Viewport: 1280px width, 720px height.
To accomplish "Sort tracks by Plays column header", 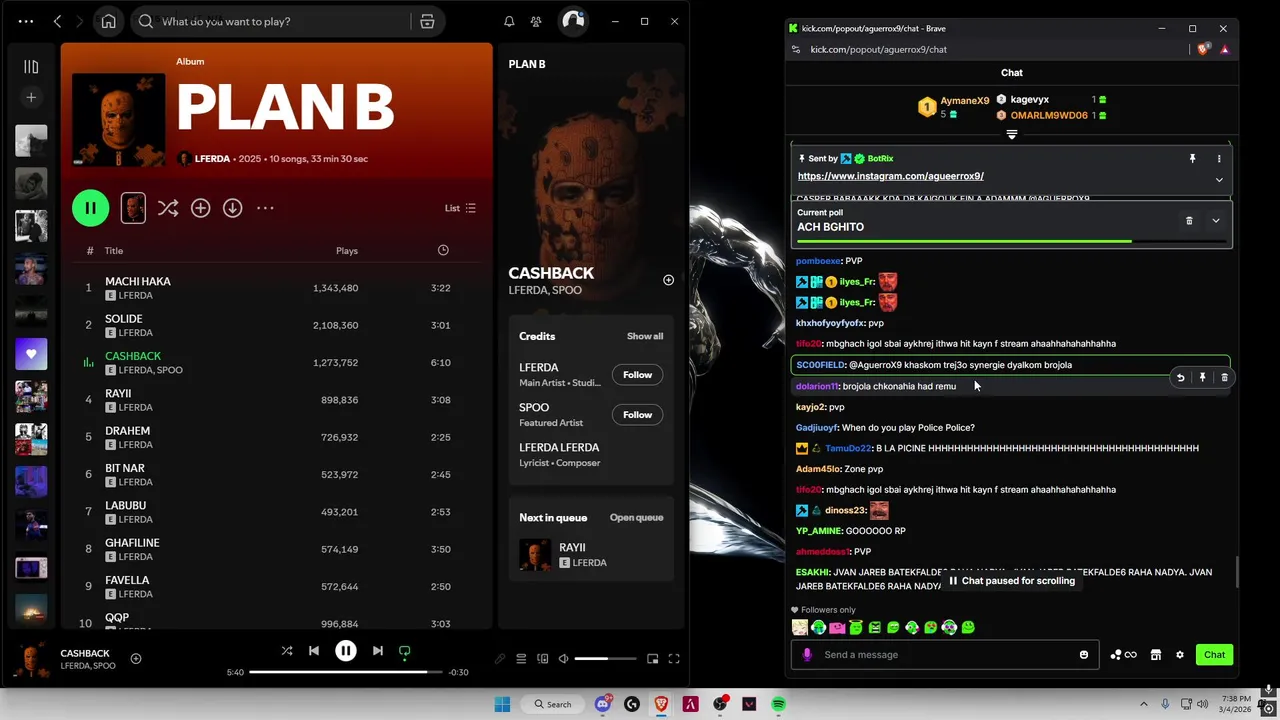I will (347, 251).
